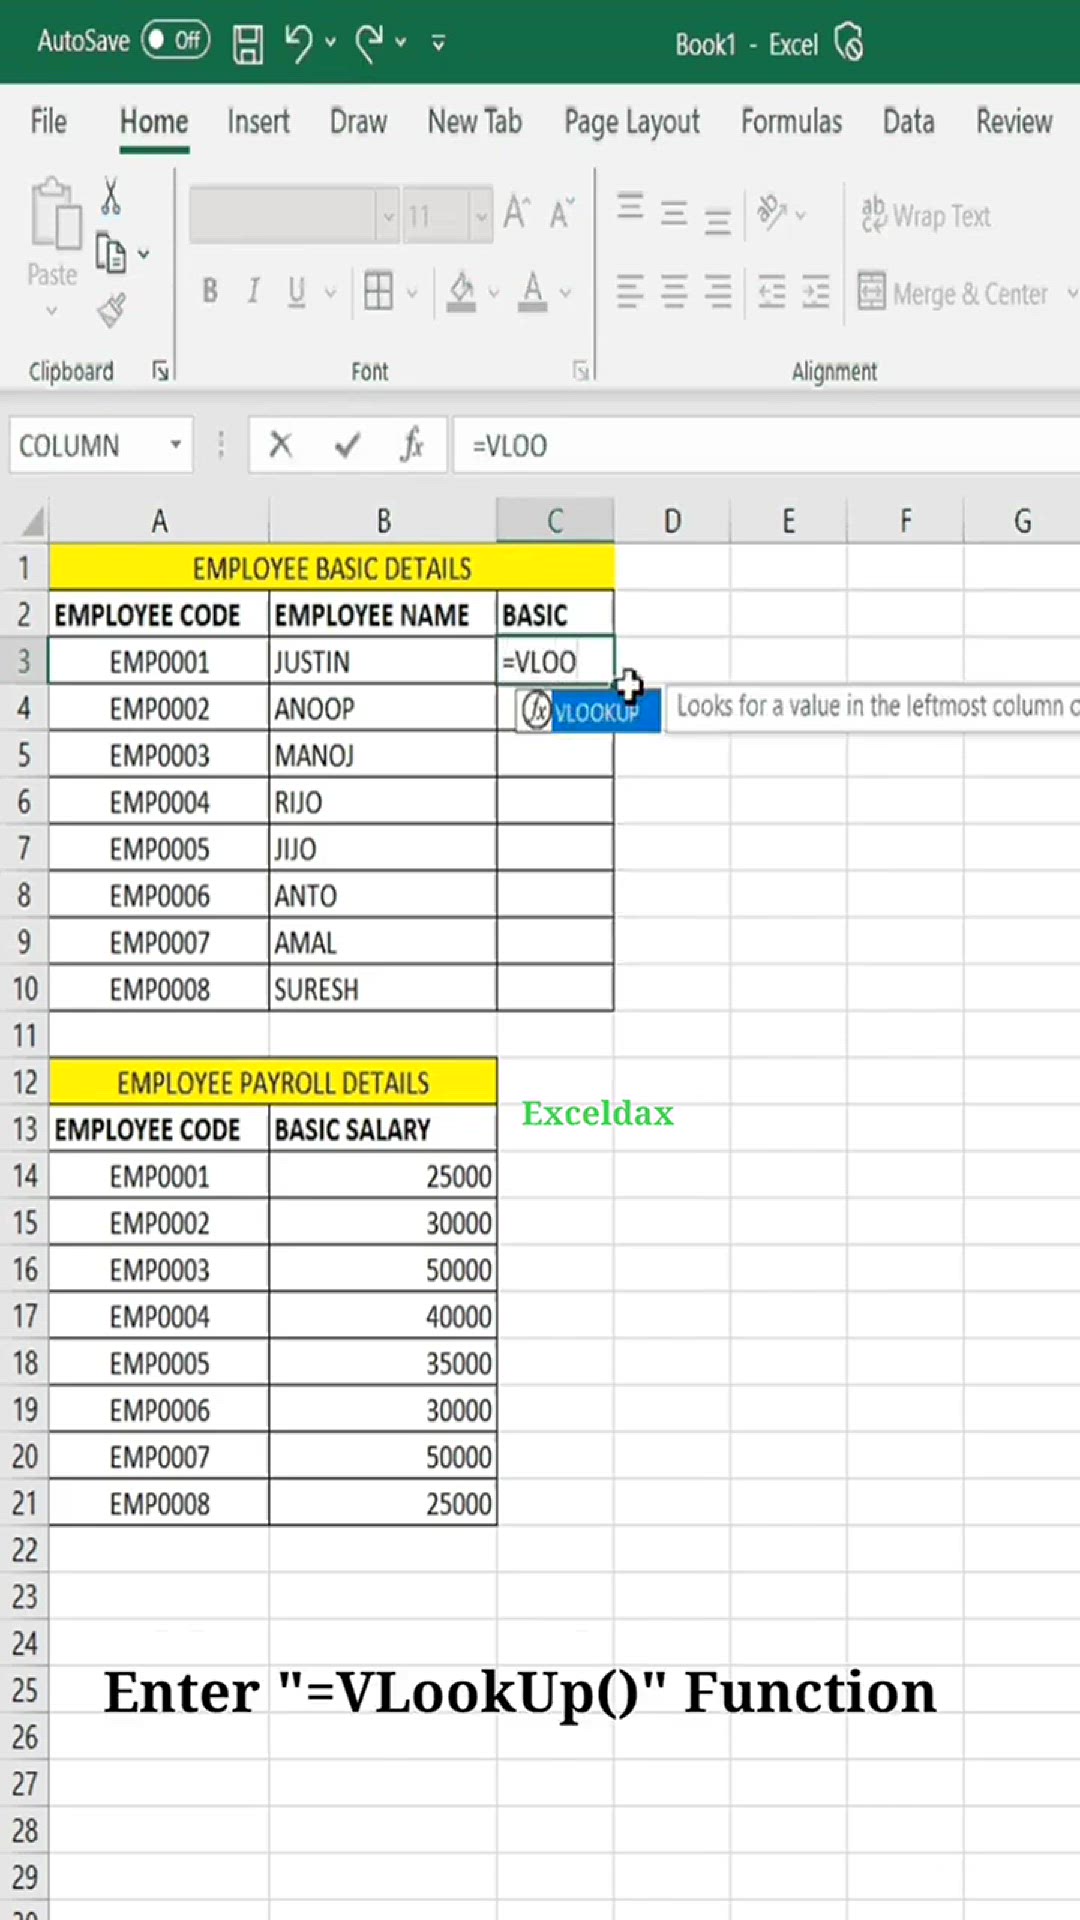Click the Fill Color bucket icon

click(x=461, y=291)
